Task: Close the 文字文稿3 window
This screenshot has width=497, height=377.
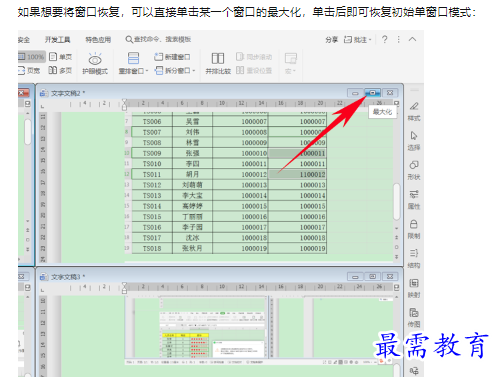Action: pyautogui.click(x=390, y=276)
